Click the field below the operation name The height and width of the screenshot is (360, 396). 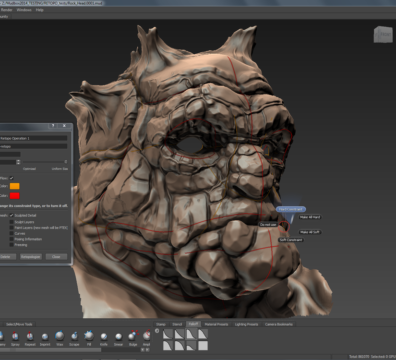[x=33, y=146]
